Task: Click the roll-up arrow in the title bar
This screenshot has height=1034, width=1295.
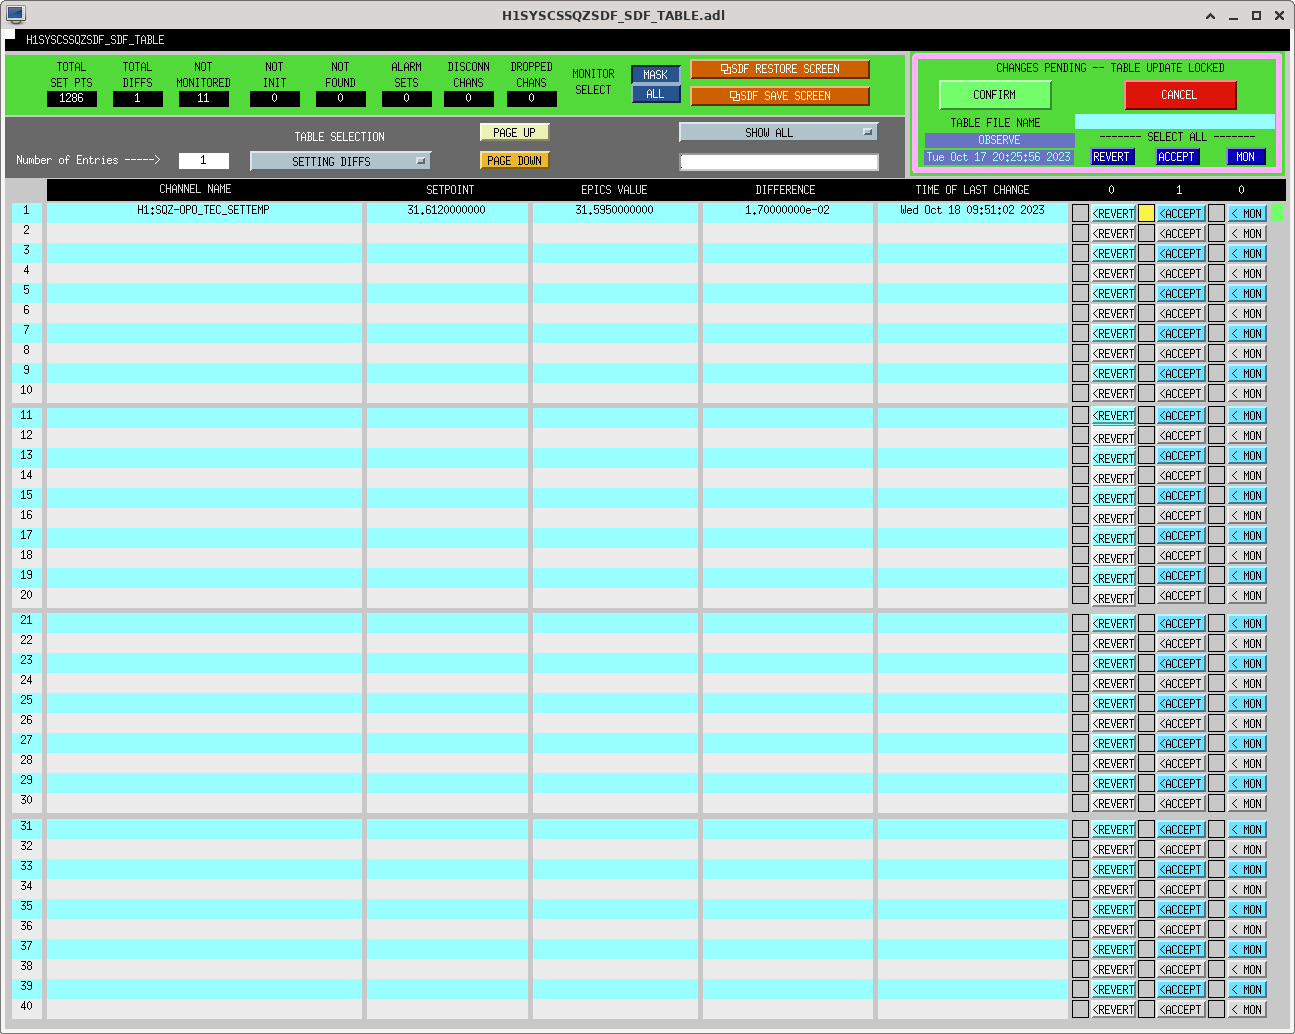Action: coord(1210,15)
